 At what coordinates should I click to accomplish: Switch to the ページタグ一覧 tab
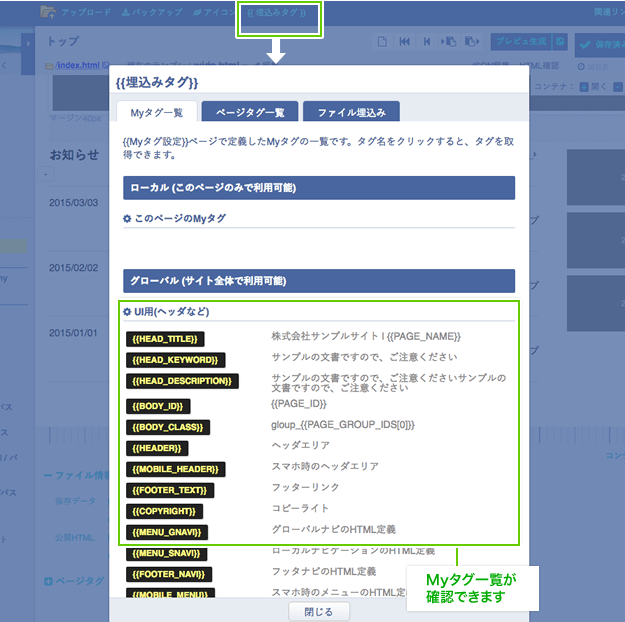250,112
